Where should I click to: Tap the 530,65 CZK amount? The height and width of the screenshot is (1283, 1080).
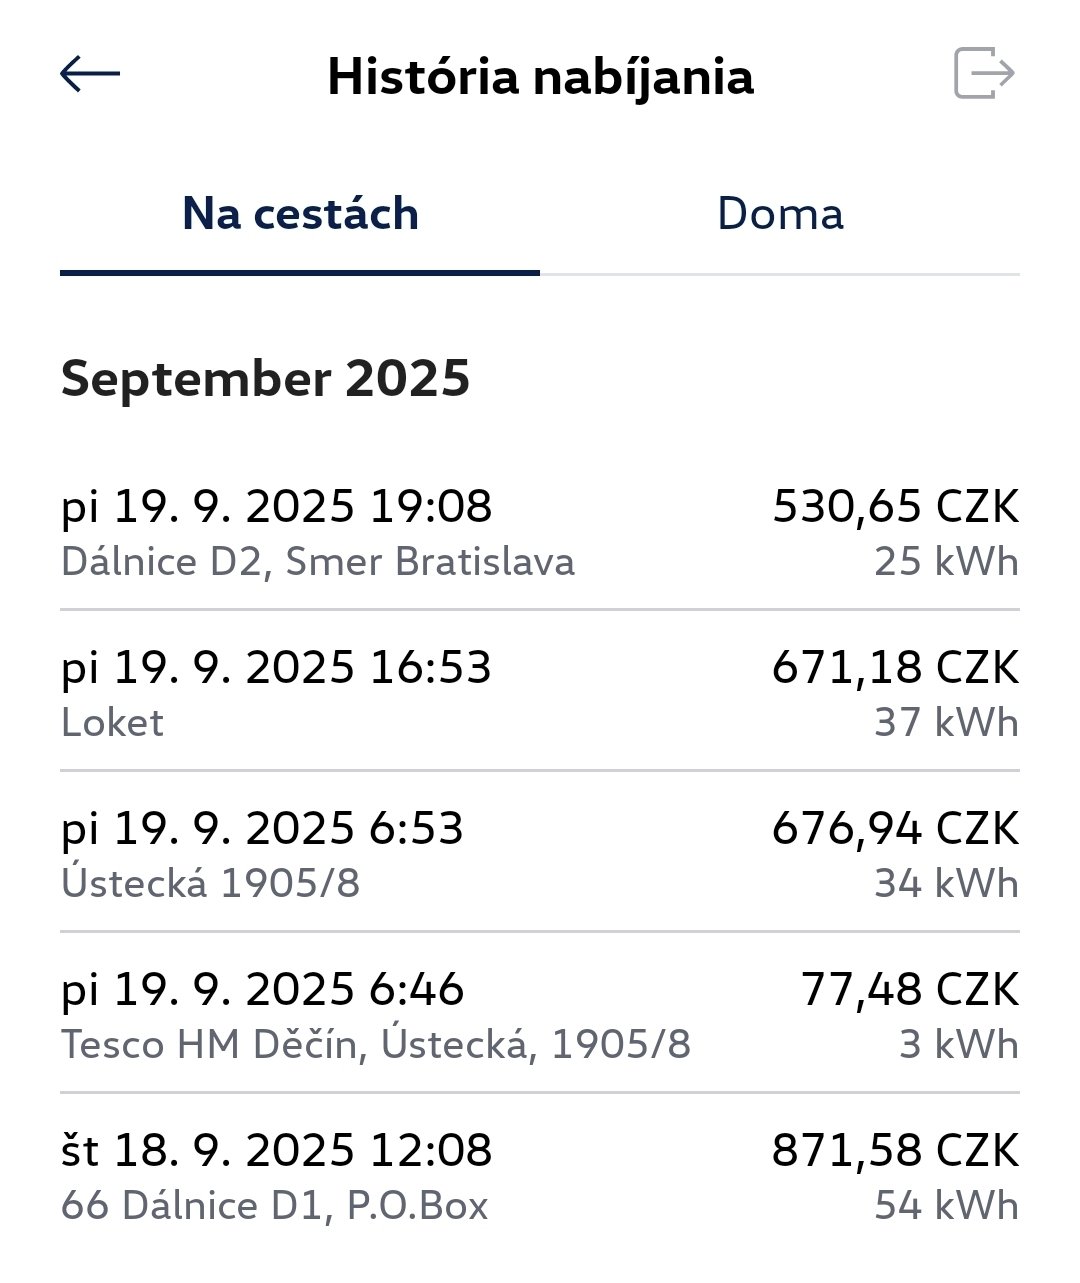click(x=895, y=507)
